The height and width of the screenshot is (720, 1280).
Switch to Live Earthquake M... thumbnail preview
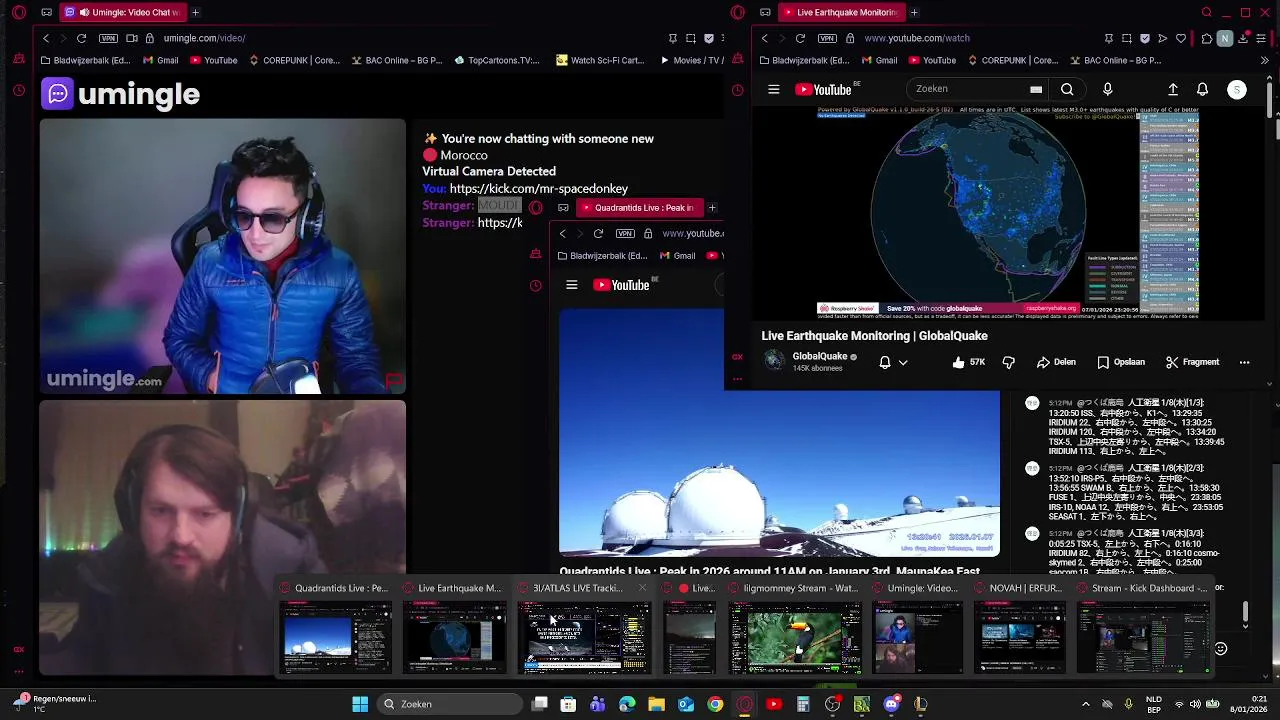(x=454, y=638)
